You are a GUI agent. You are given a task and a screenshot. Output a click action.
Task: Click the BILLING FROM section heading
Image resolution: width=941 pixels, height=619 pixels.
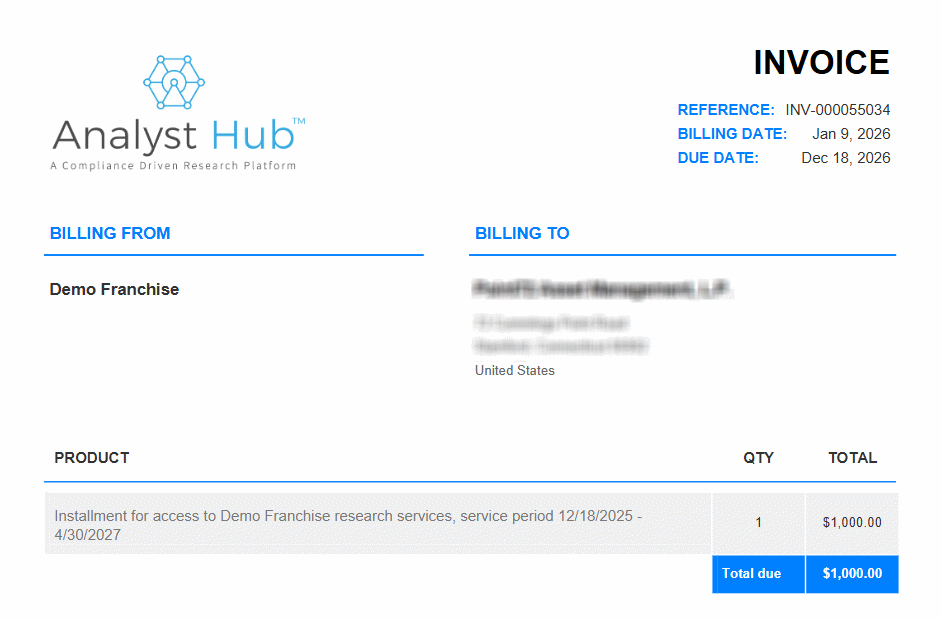[110, 233]
